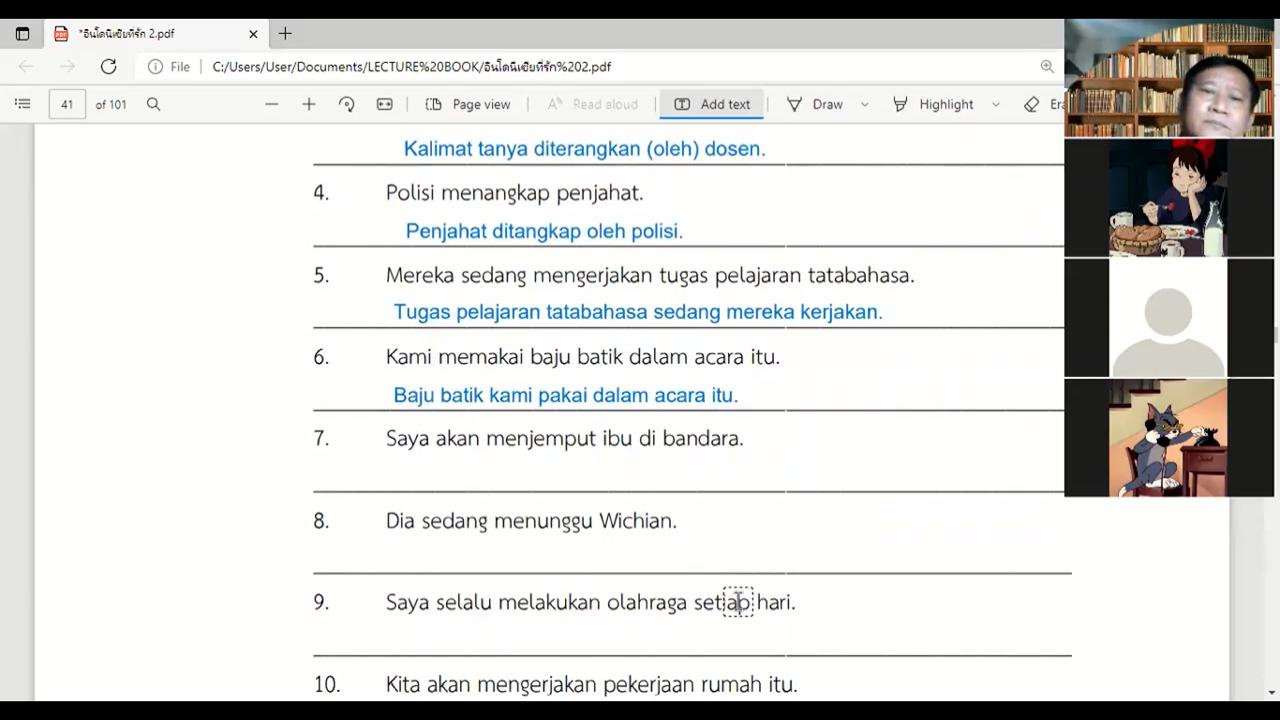The image size is (1280, 720).
Task: Click the page number field showing 41
Action: coord(67,104)
